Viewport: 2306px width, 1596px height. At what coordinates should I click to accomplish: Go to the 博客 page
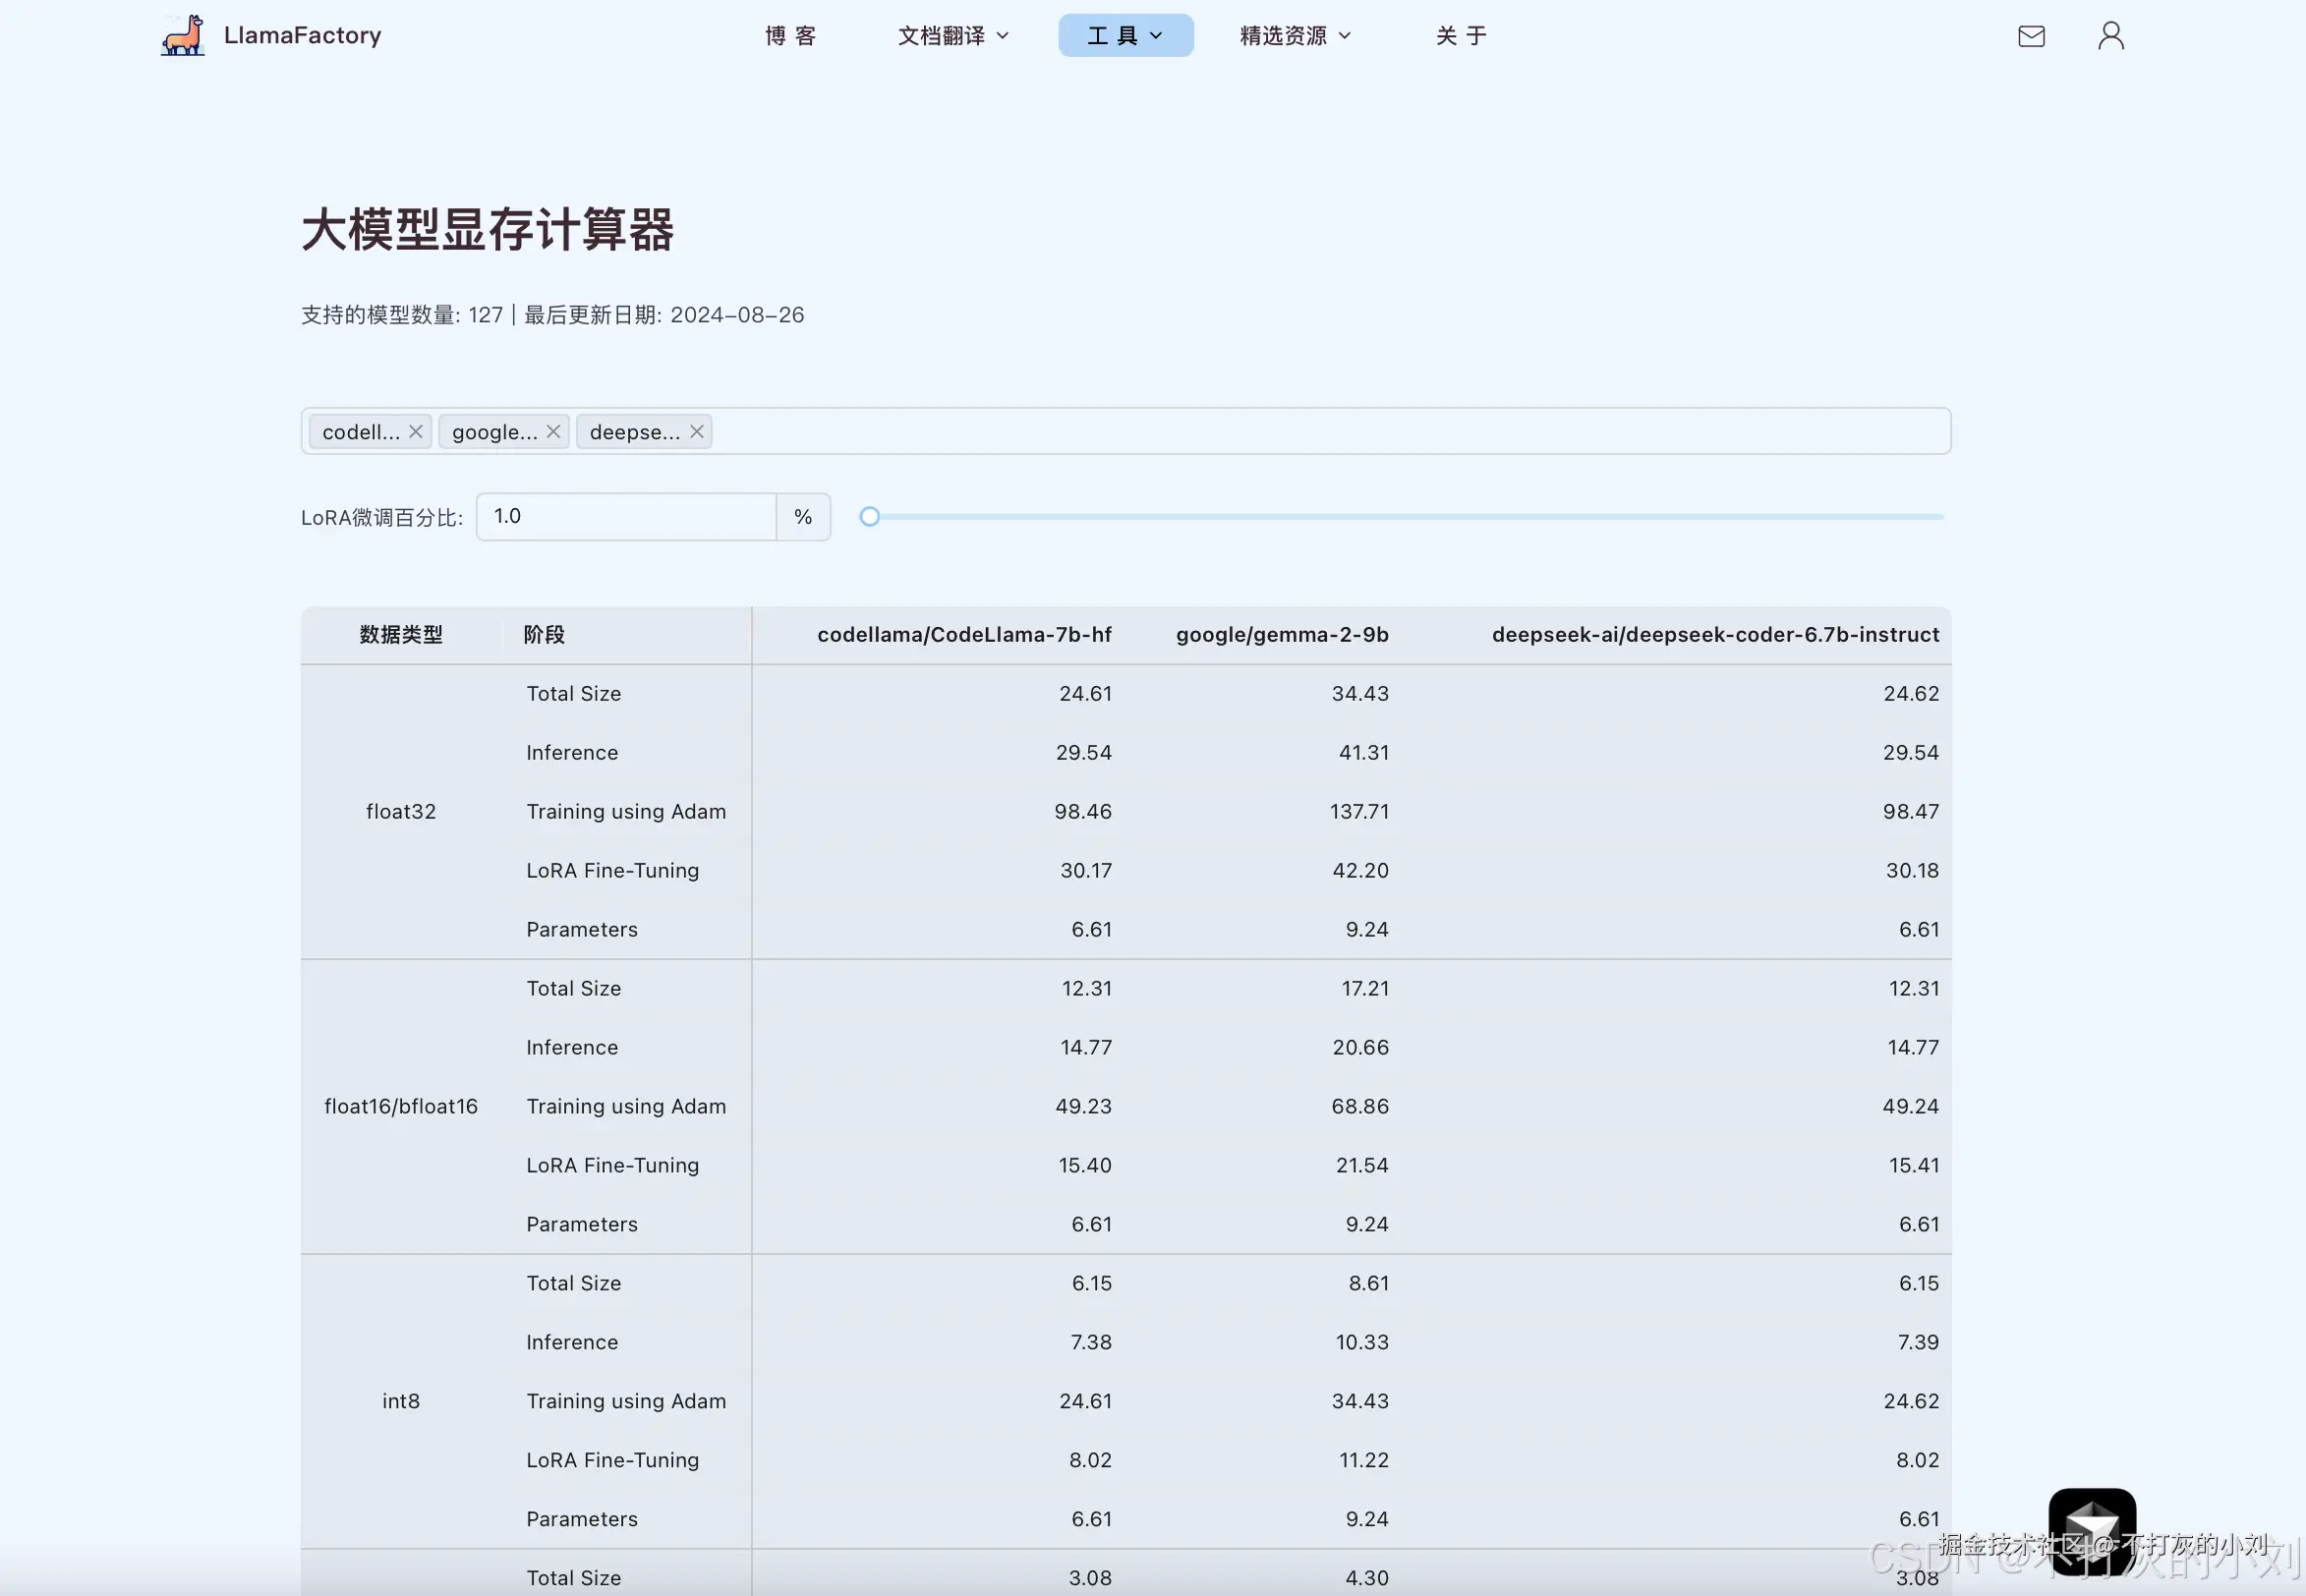pos(791,36)
